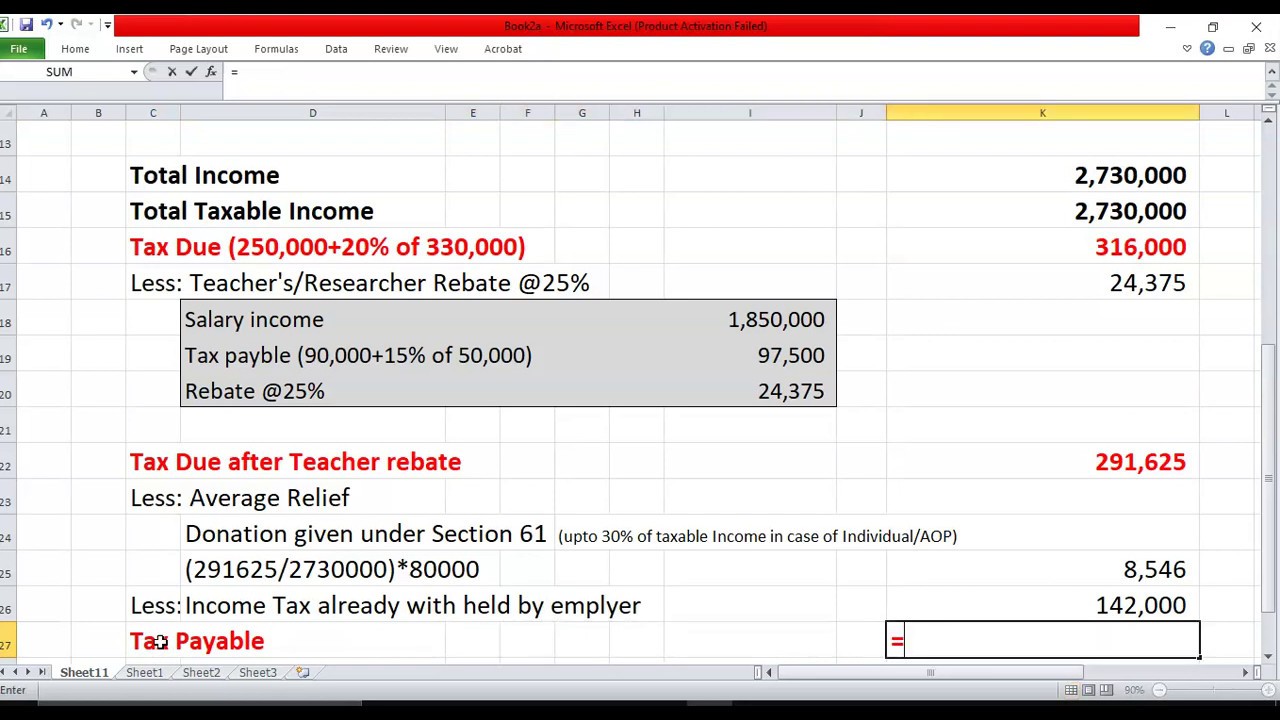Click the active cell K27 containing equals
The width and height of the screenshot is (1280, 720).
tap(1042, 640)
